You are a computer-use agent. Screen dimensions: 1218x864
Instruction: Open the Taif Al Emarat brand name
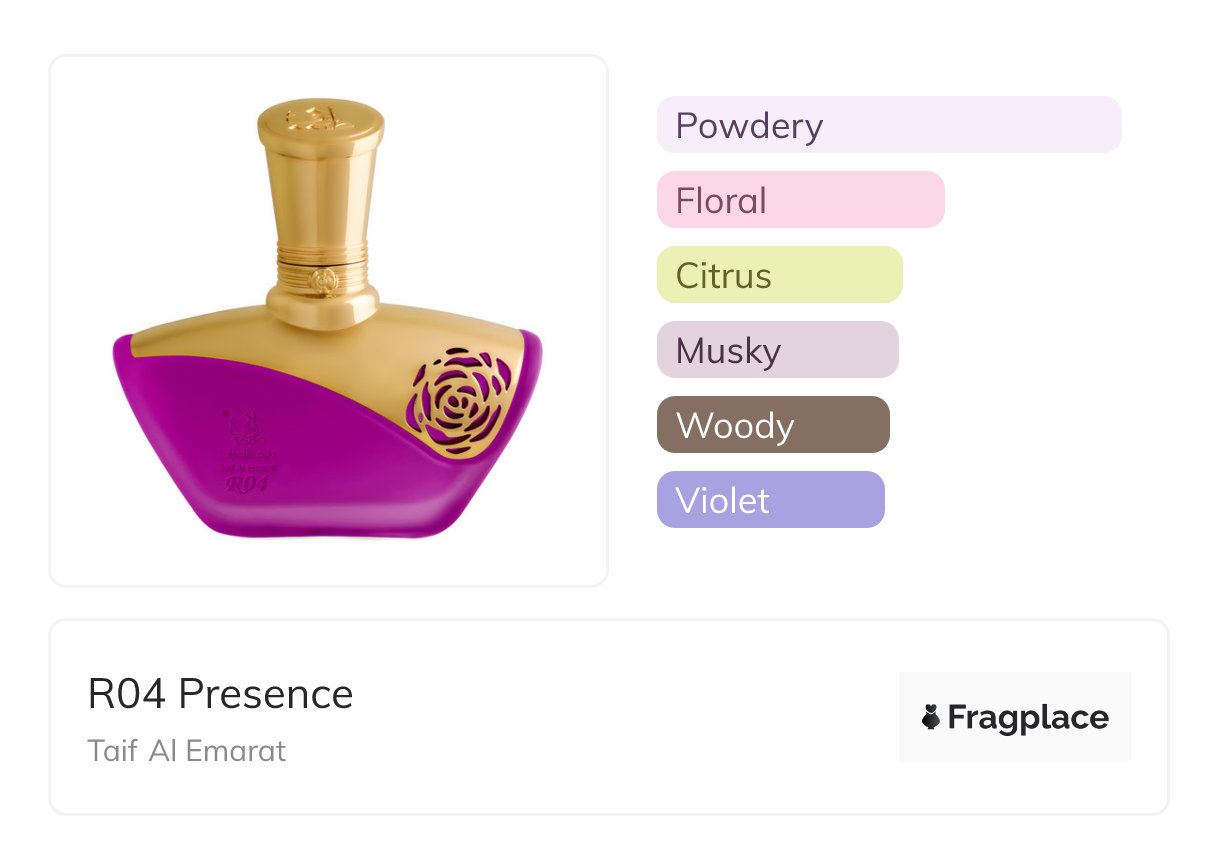pos(187,750)
